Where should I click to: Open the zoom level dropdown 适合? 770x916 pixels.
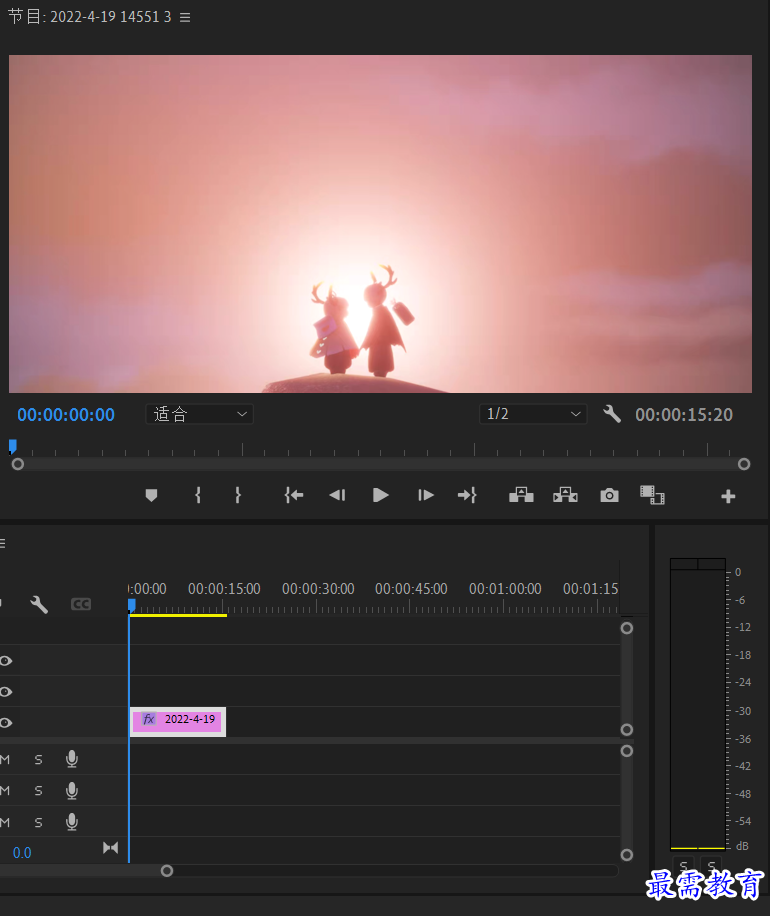coord(199,414)
